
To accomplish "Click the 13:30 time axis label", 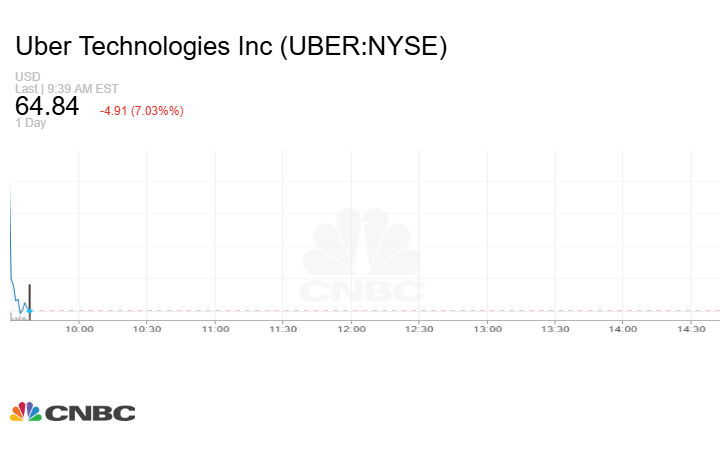I will coord(555,328).
